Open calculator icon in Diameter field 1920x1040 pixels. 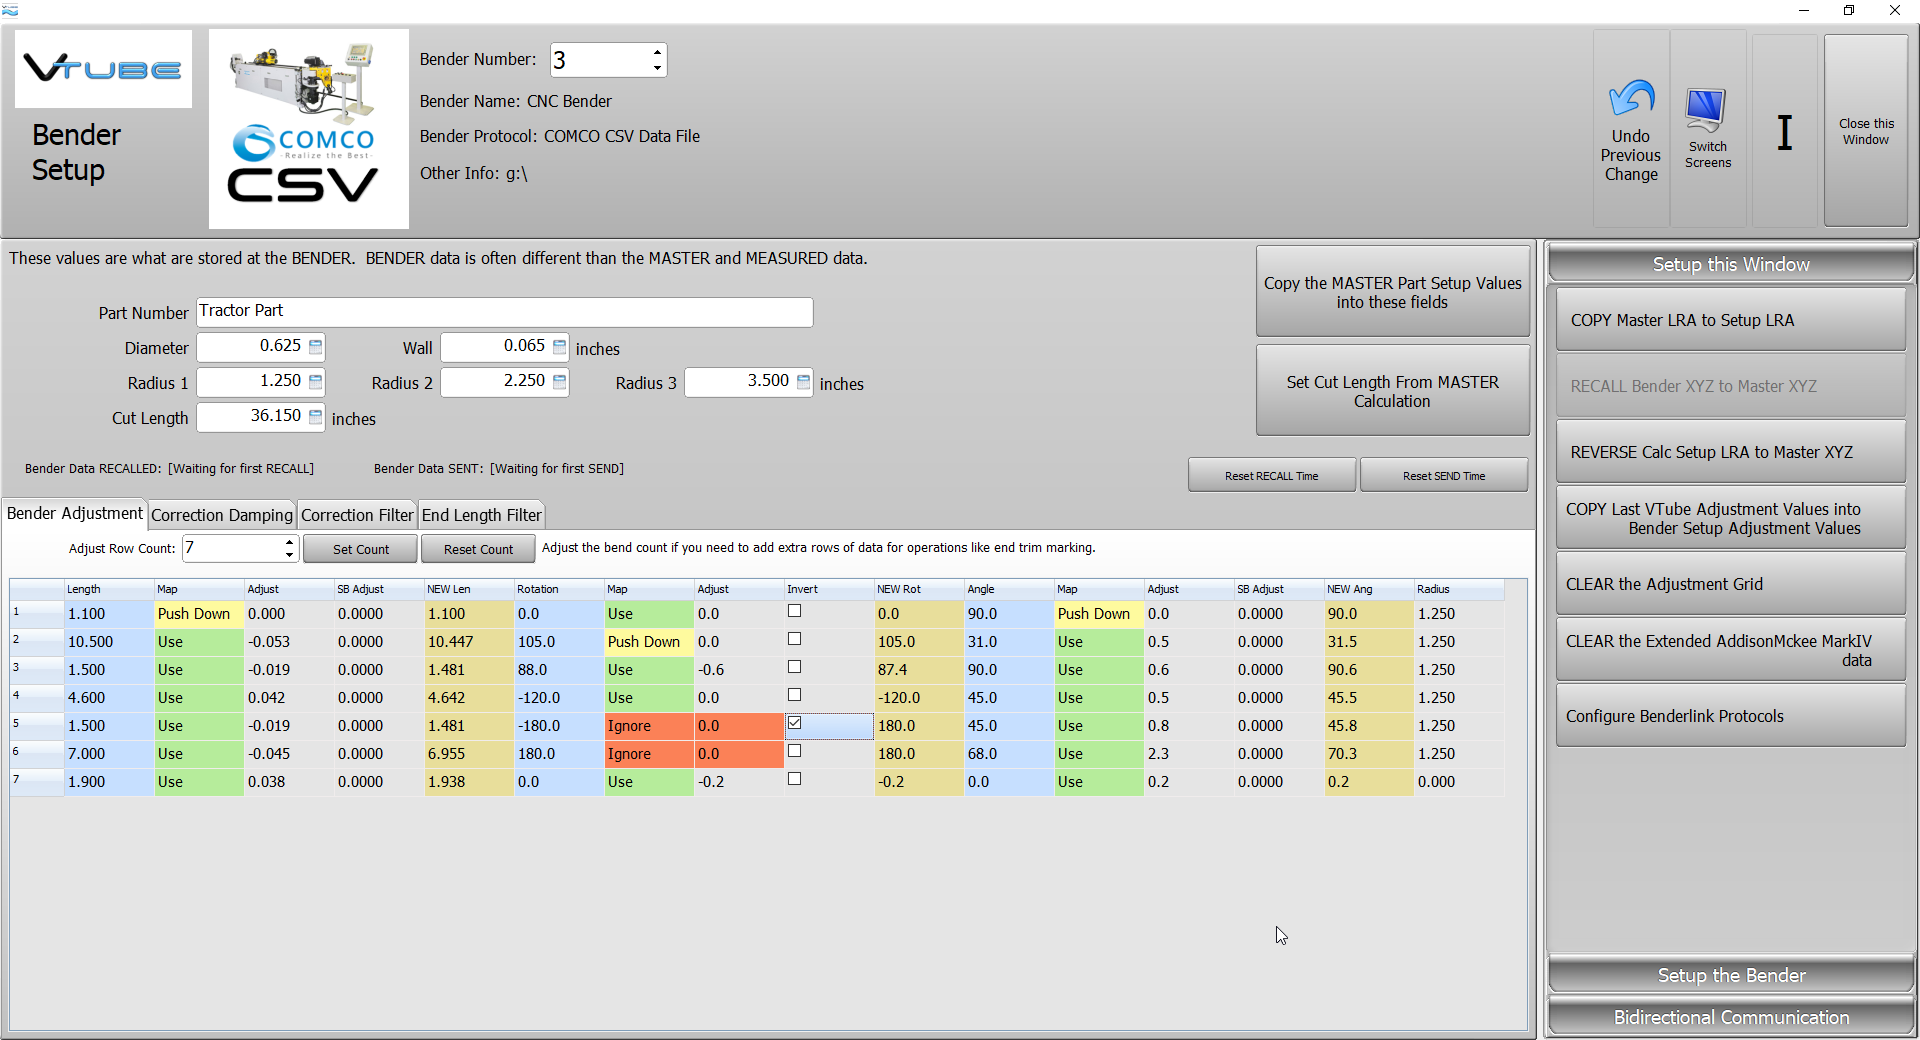(x=316, y=347)
